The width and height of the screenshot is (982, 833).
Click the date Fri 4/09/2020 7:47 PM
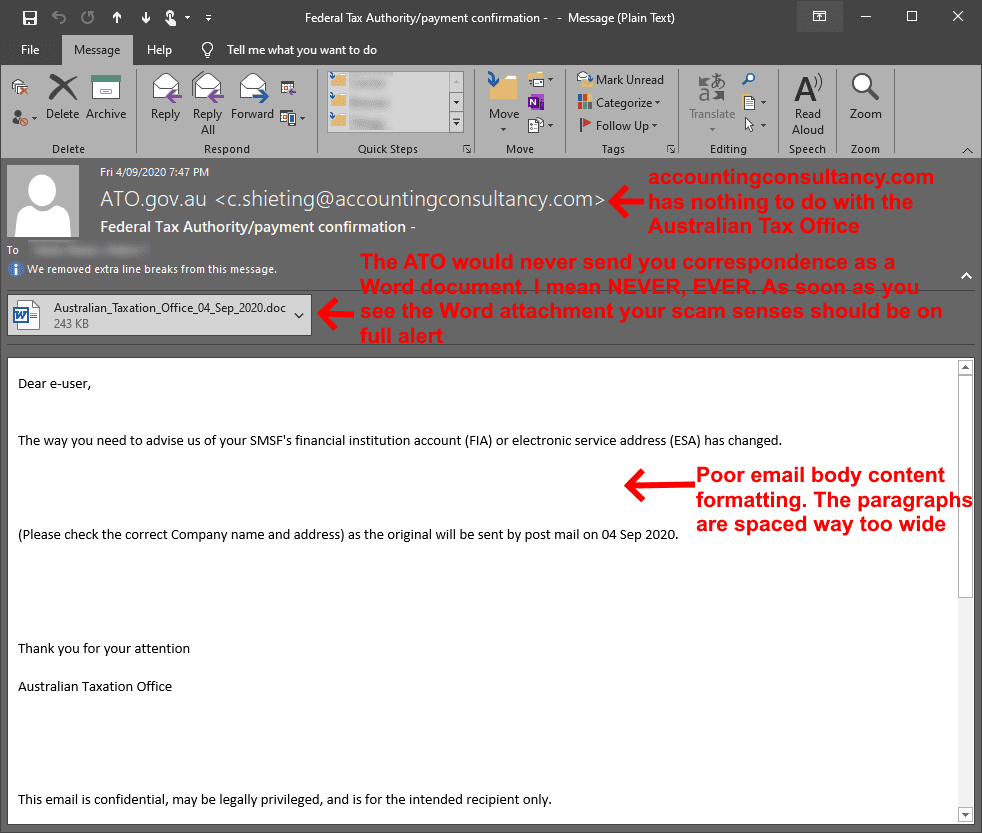pyautogui.click(x=155, y=172)
